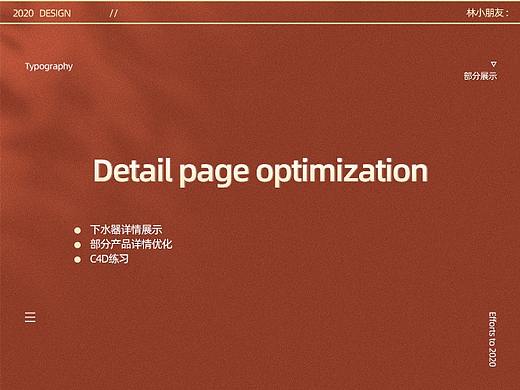
Task: Click the double slash in header
Action: click(x=113, y=13)
